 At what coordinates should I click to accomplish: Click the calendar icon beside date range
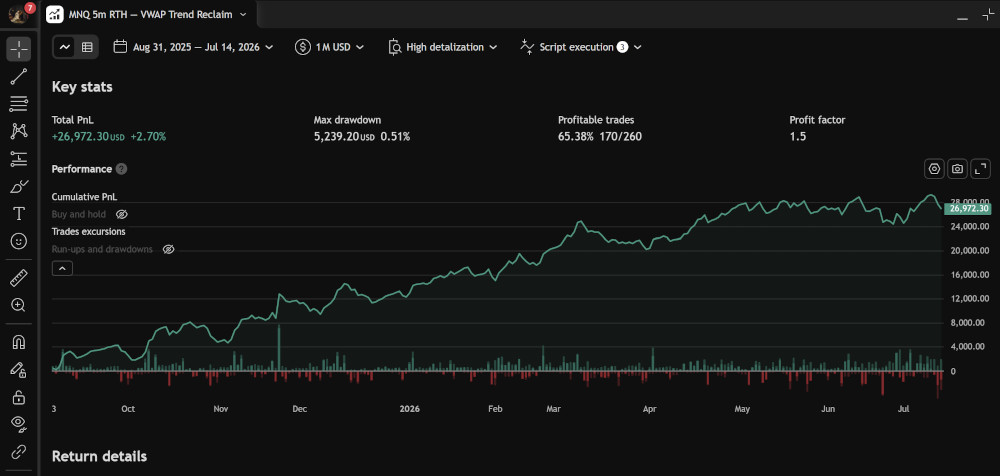[120, 47]
